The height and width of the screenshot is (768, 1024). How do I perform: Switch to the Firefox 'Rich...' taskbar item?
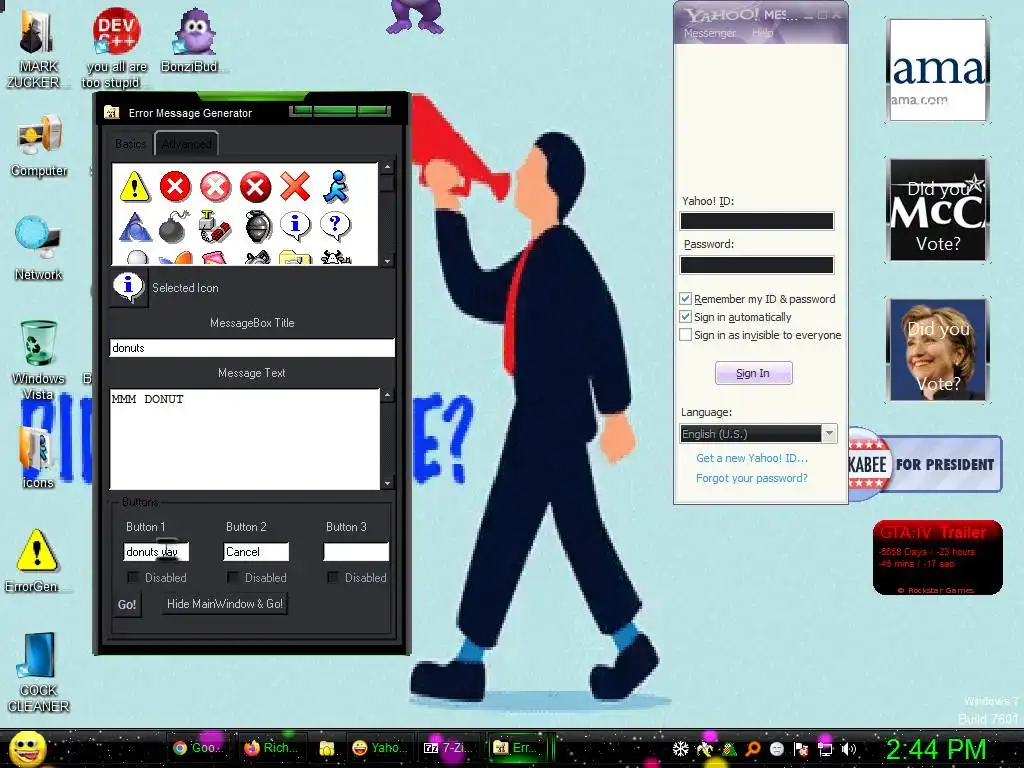click(271, 748)
